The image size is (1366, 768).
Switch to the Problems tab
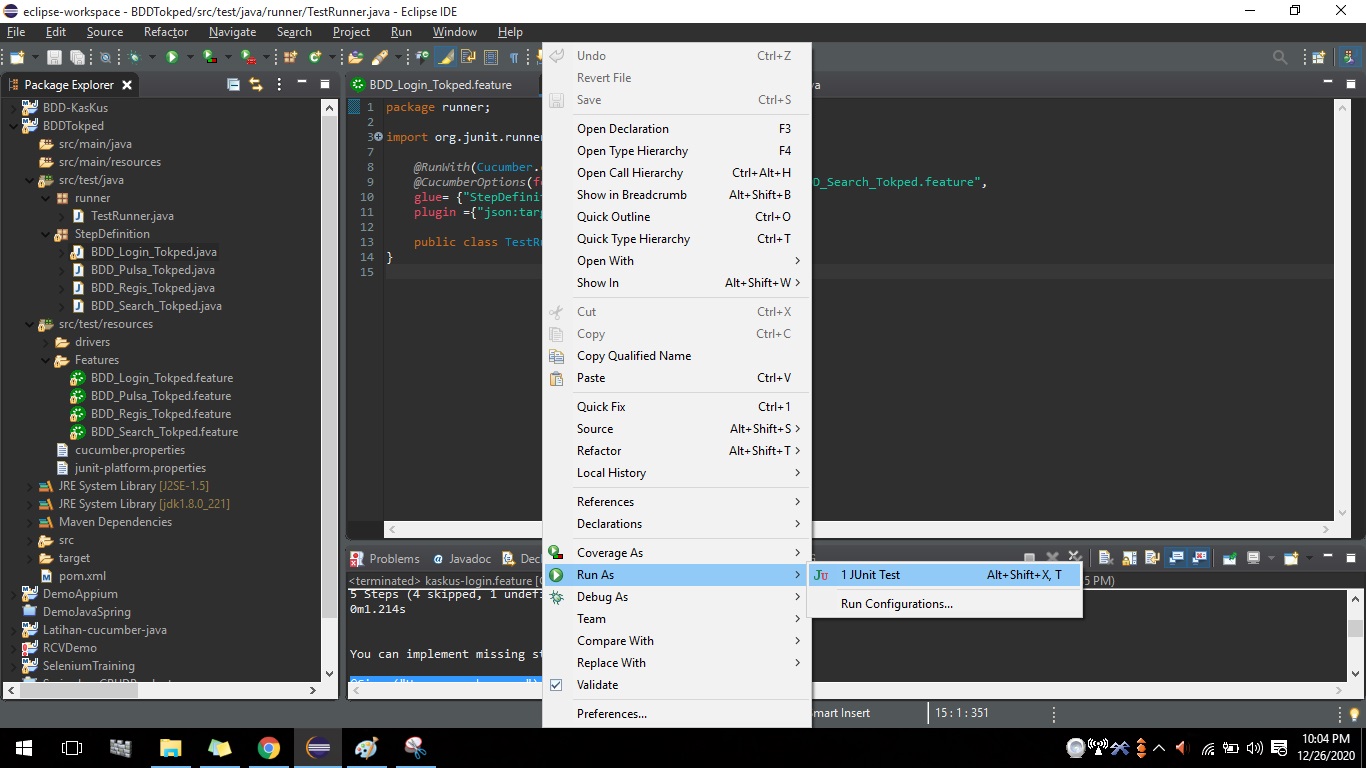(385, 559)
